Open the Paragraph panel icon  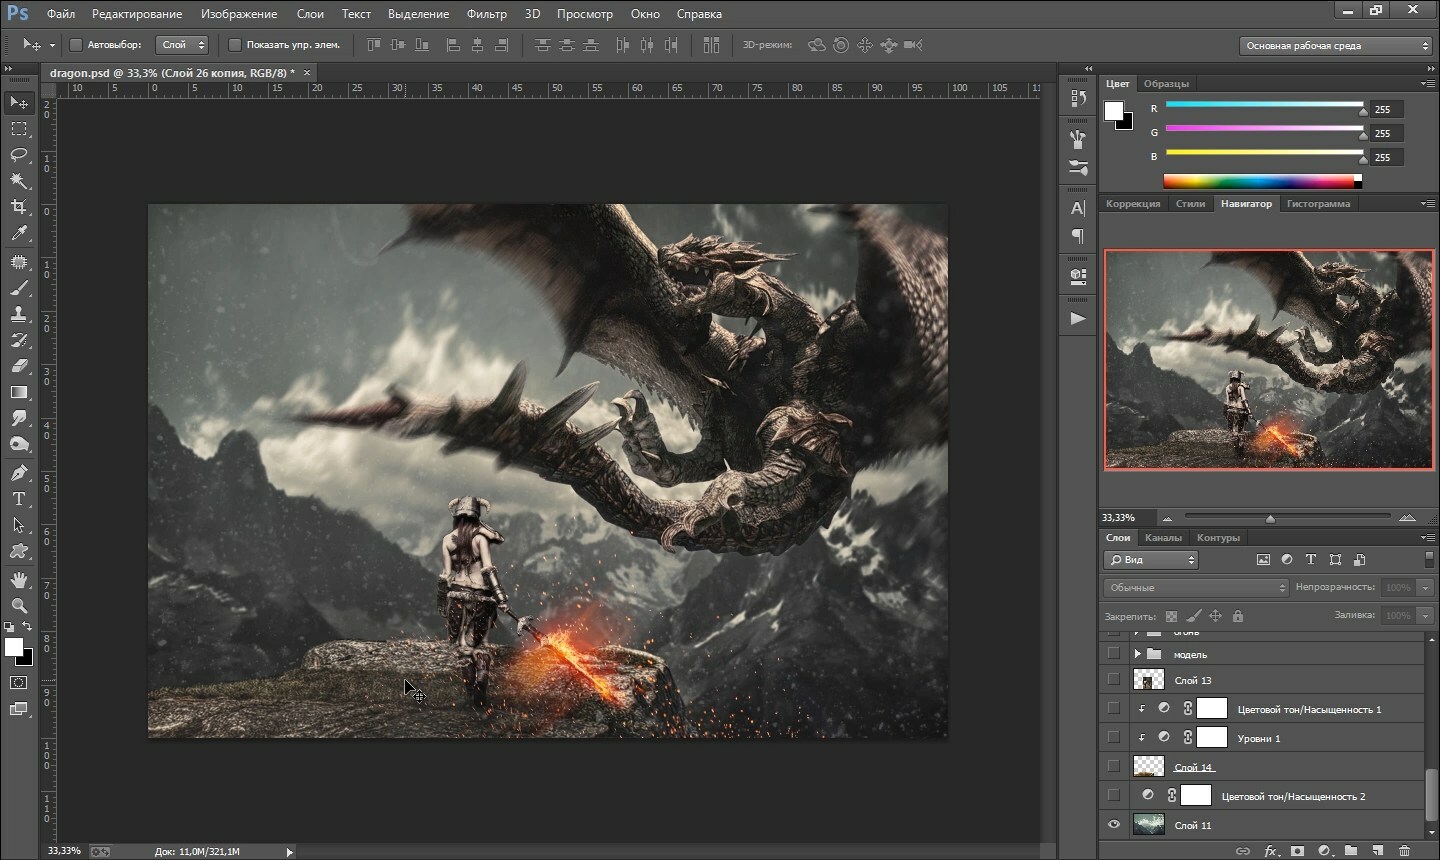(1078, 236)
